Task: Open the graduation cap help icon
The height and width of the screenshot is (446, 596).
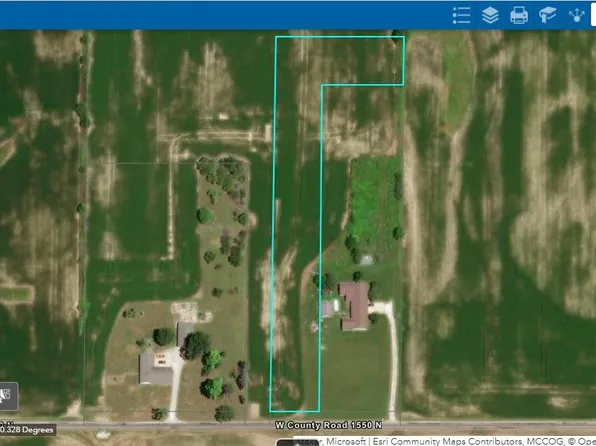Action: pos(548,15)
